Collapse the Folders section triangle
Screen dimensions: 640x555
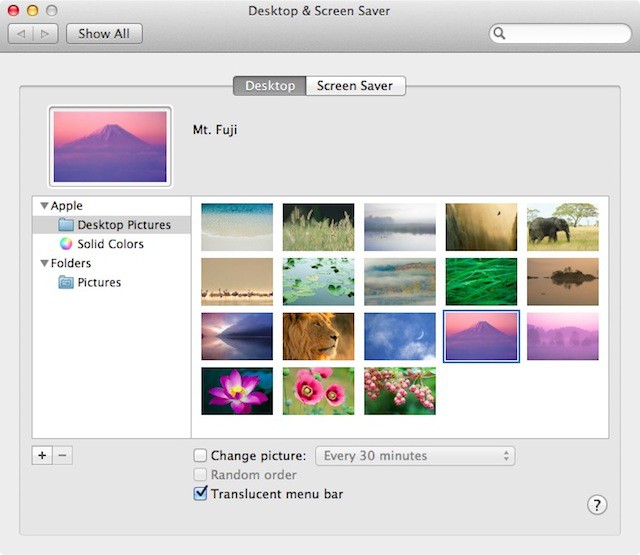pos(44,264)
